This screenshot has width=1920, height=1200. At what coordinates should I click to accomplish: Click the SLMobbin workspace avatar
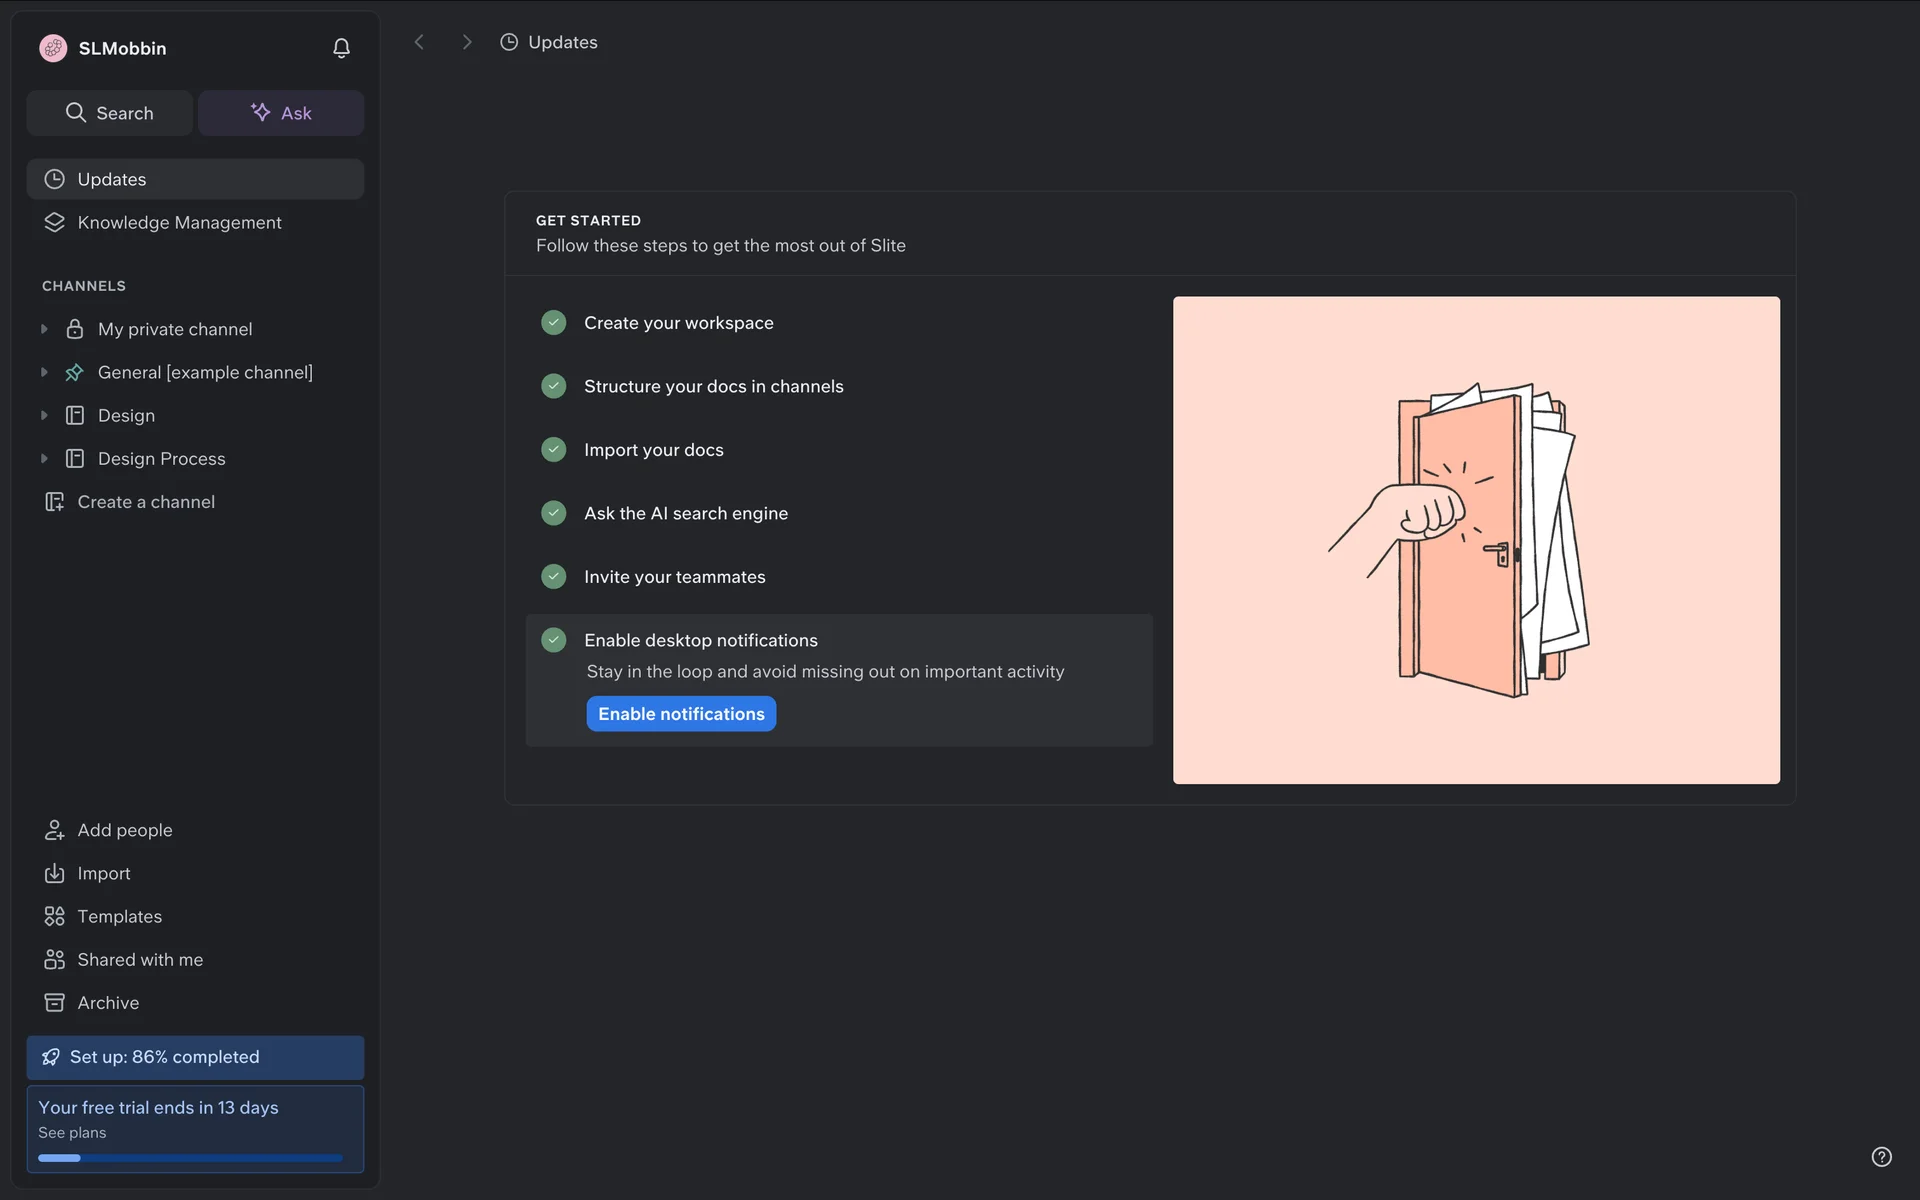pos(53,48)
